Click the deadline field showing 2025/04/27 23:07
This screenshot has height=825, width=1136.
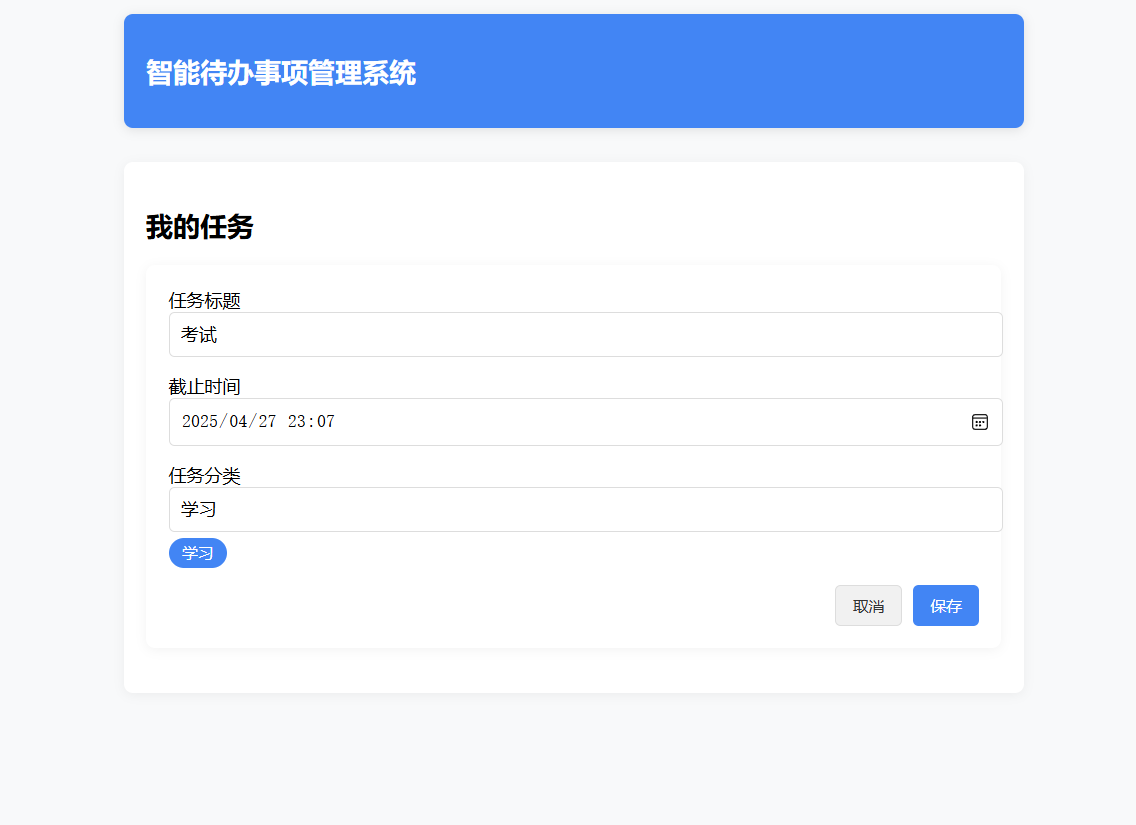pos(585,422)
